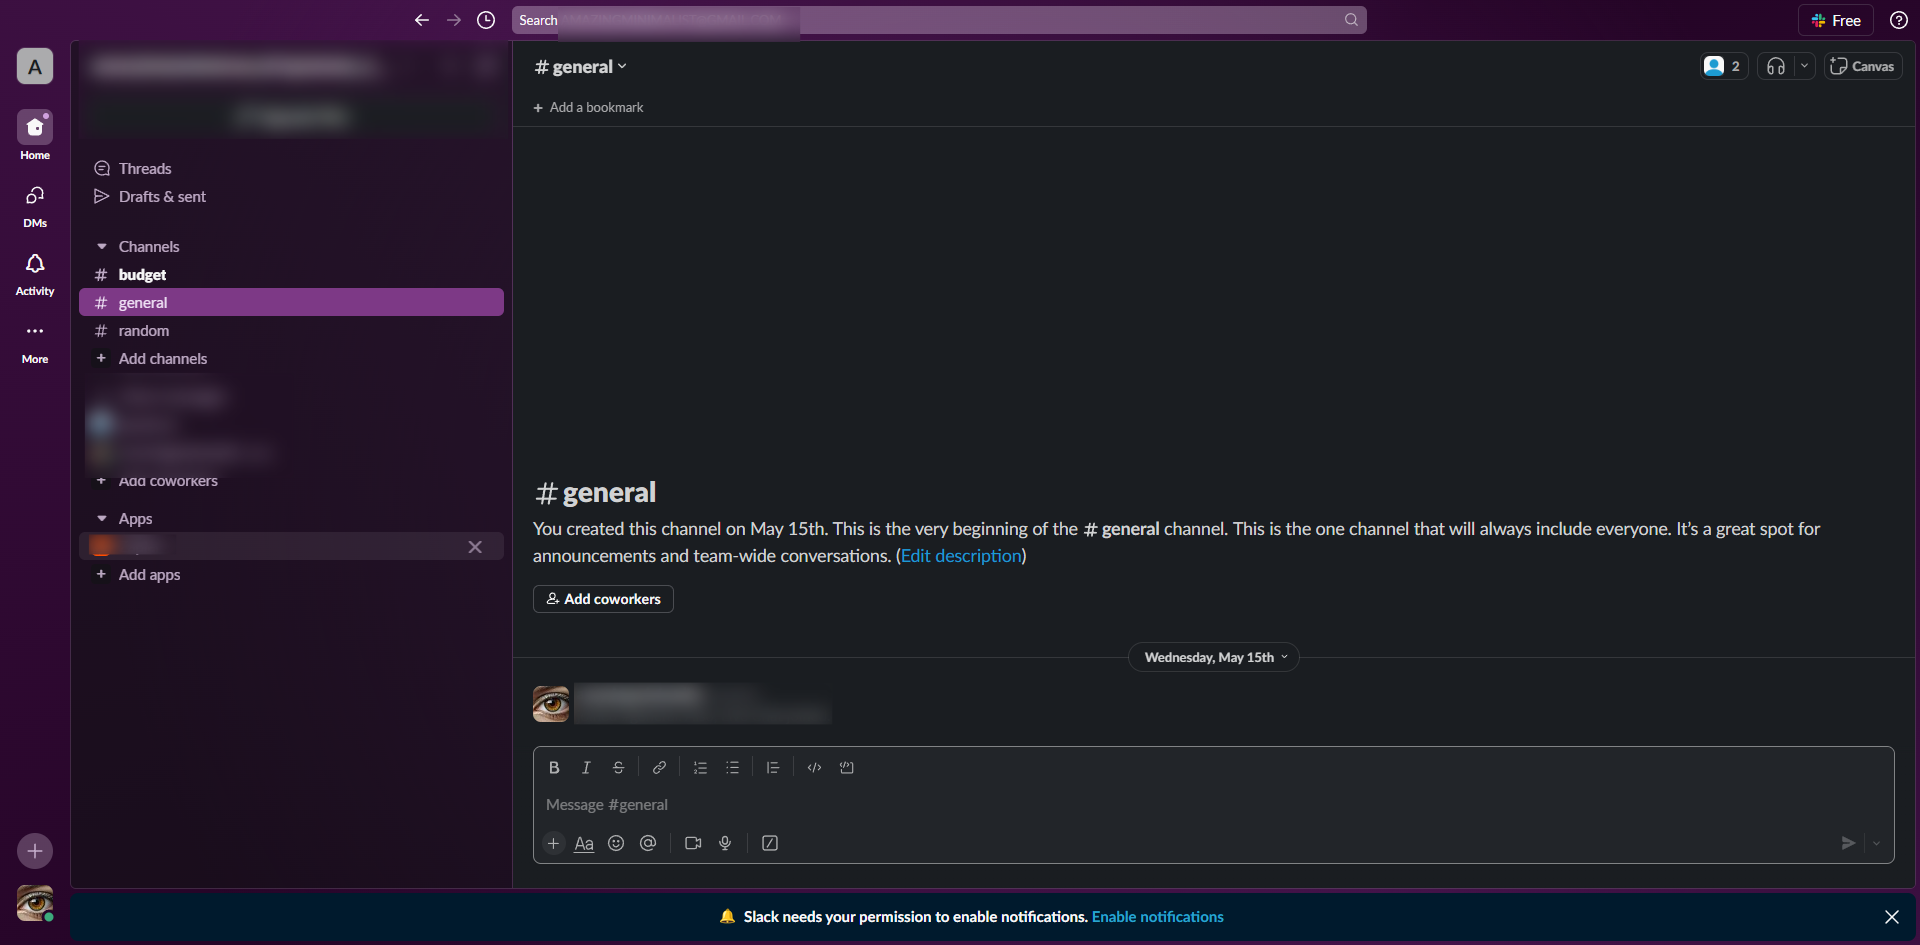The width and height of the screenshot is (1920, 945).
Task: Insert inline code formatting
Action: 814,768
